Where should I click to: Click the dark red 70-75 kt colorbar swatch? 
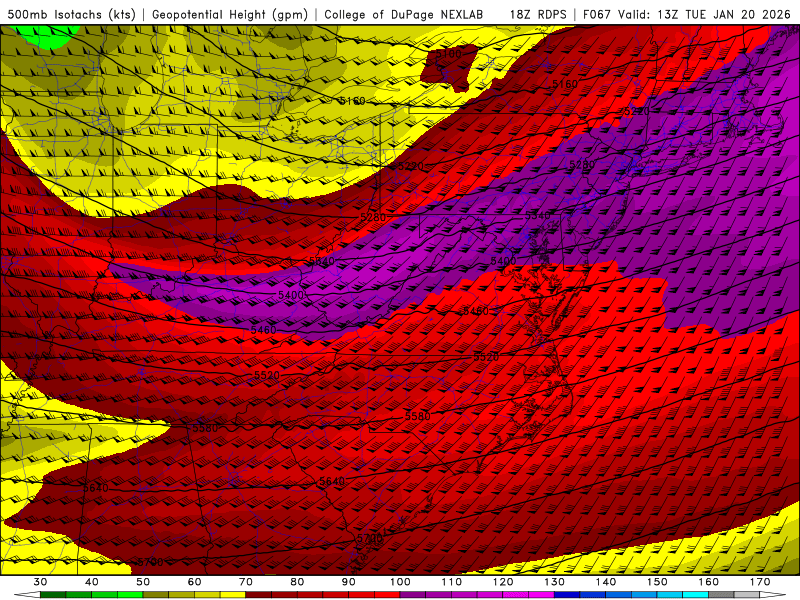point(259,595)
